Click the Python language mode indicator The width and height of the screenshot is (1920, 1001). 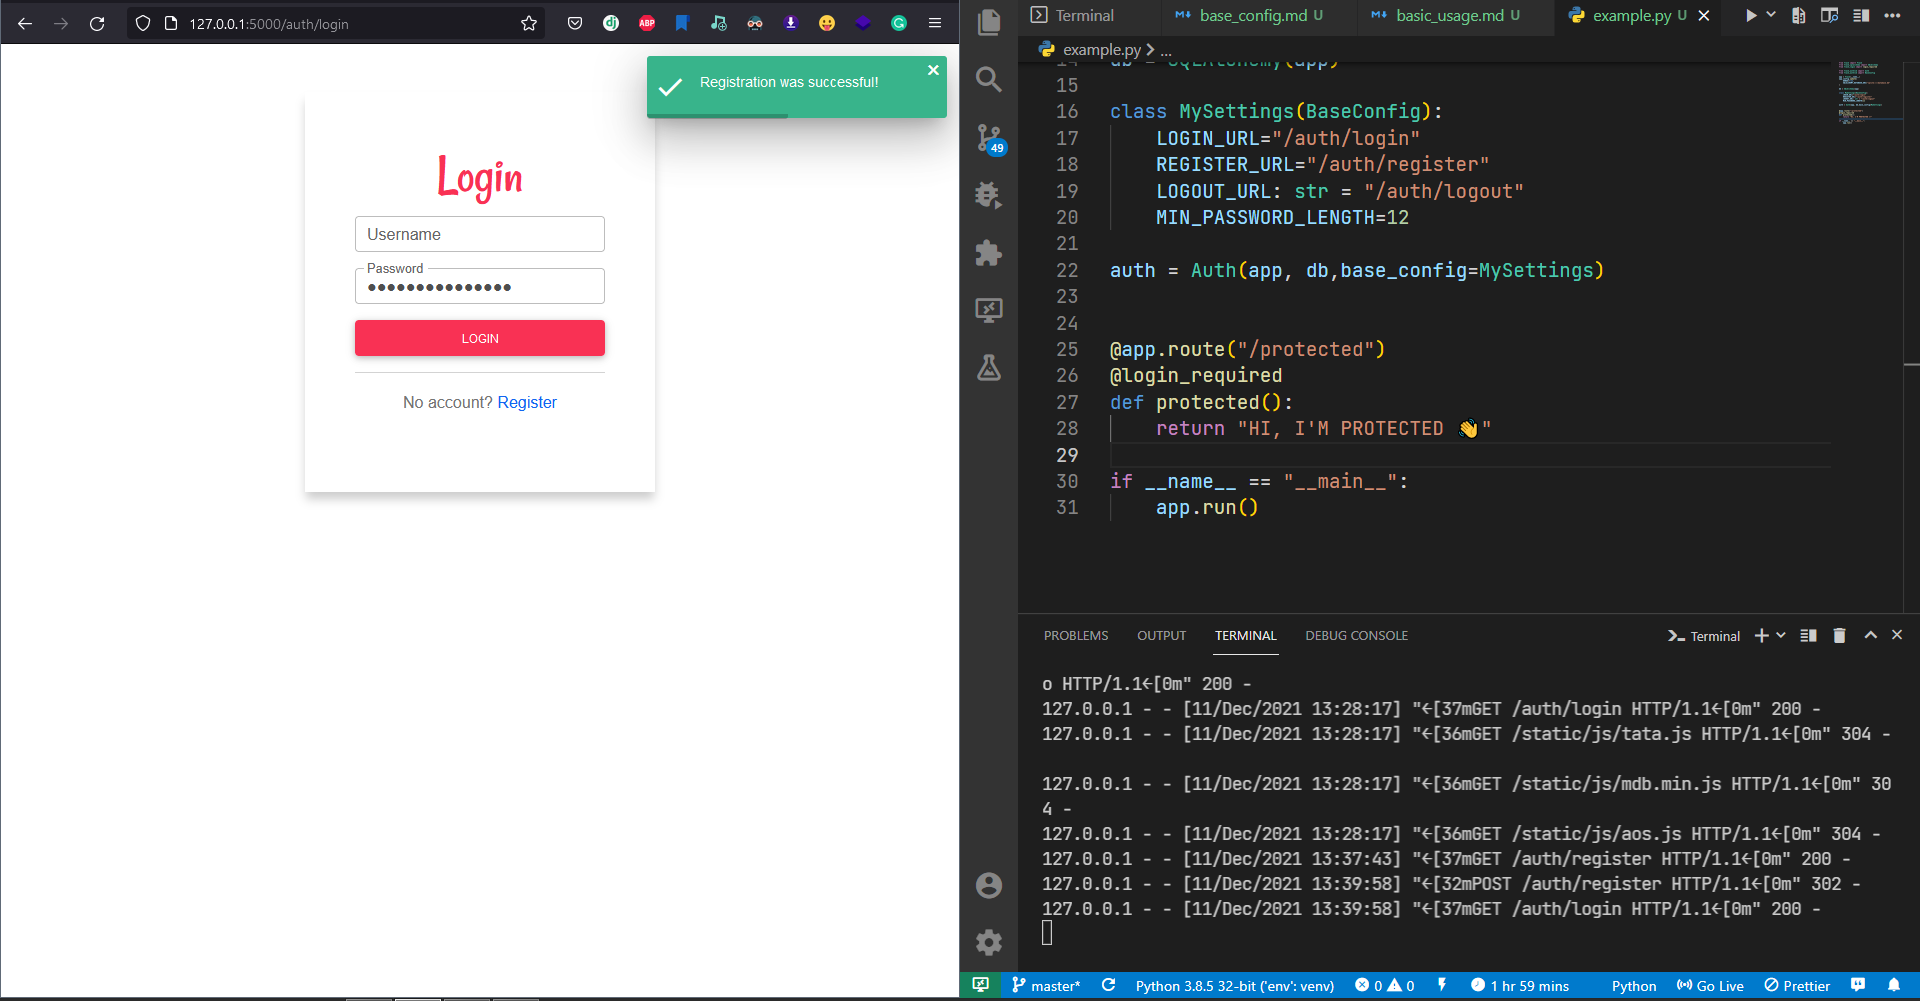point(1634,986)
